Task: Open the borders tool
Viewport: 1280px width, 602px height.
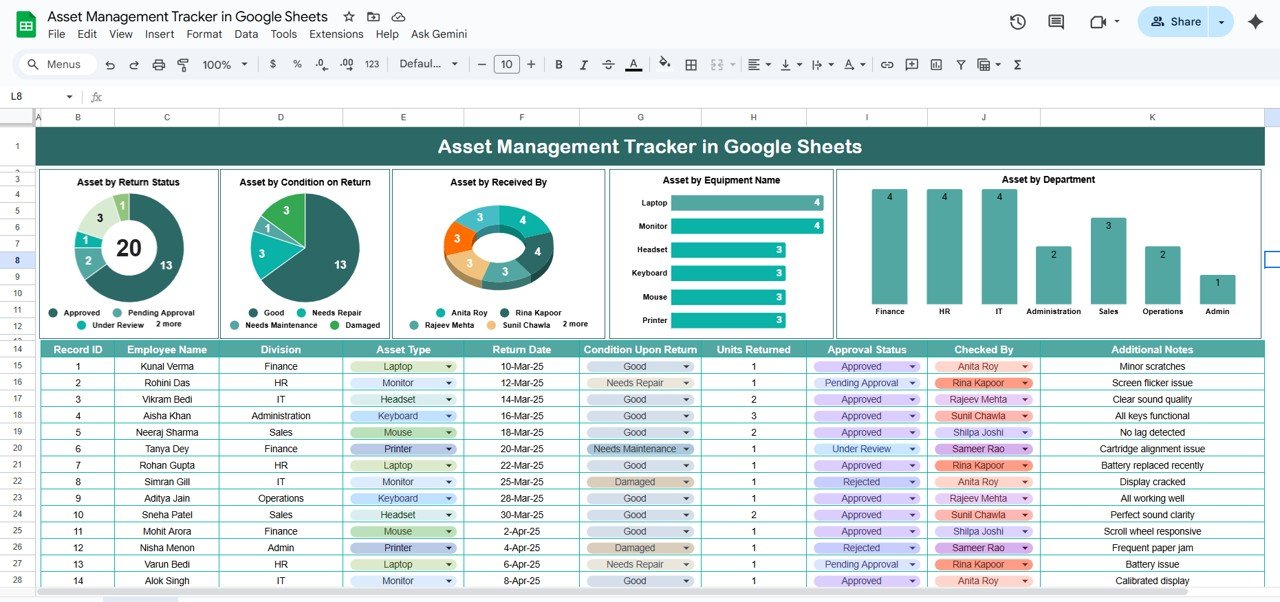Action: [691, 64]
